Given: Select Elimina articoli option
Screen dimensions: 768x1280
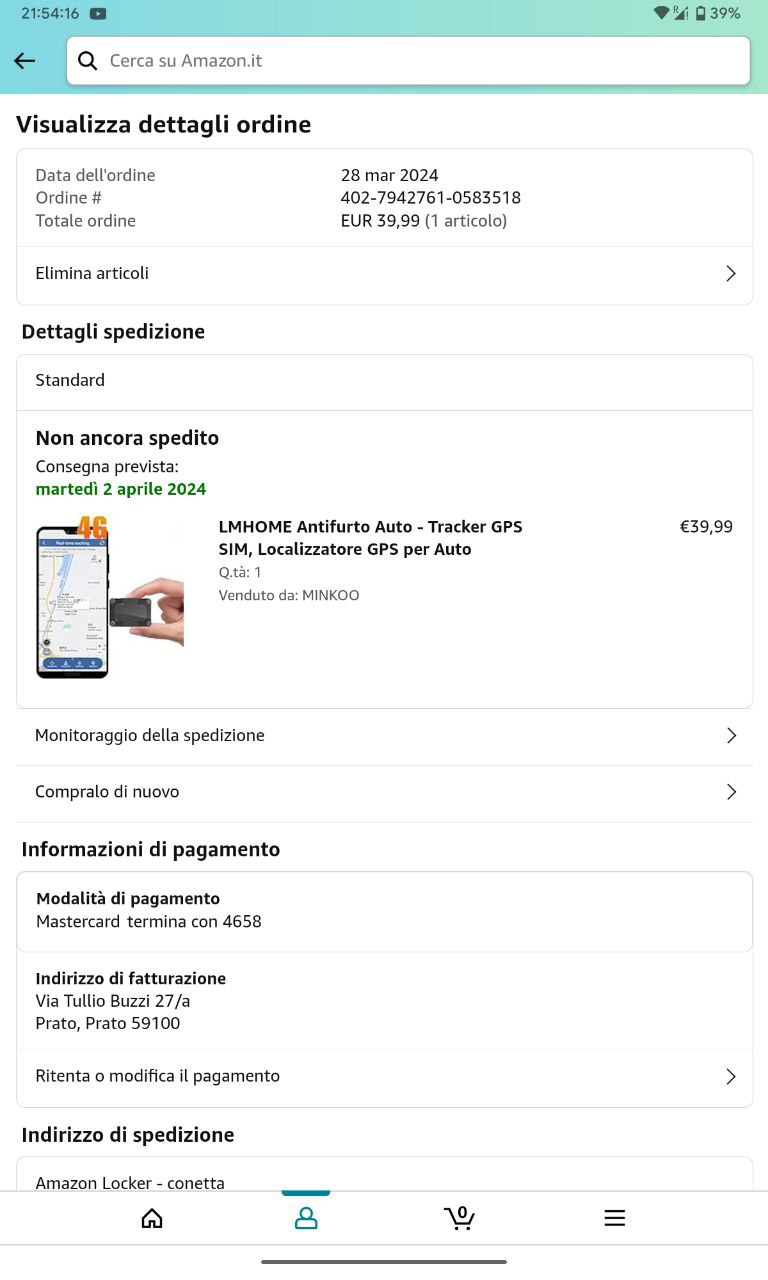Looking at the screenshot, I should point(92,274).
